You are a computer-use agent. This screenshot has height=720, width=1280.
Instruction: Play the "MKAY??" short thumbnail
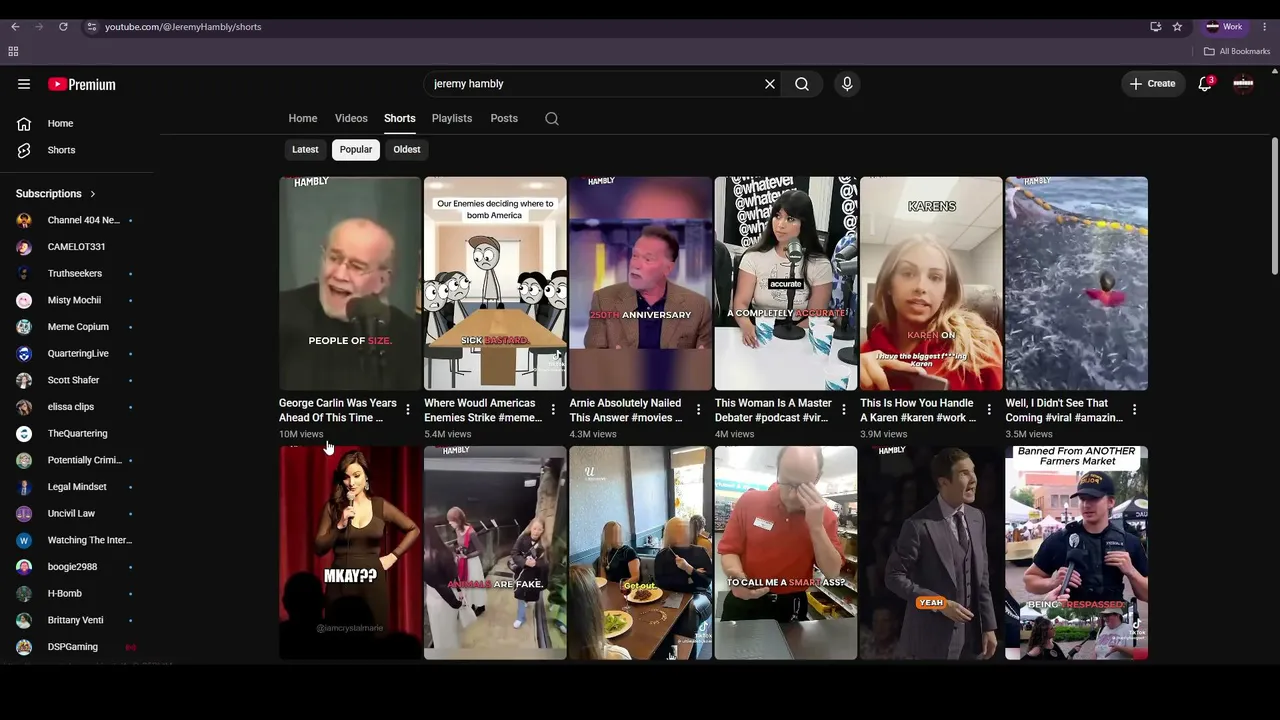pyautogui.click(x=350, y=553)
